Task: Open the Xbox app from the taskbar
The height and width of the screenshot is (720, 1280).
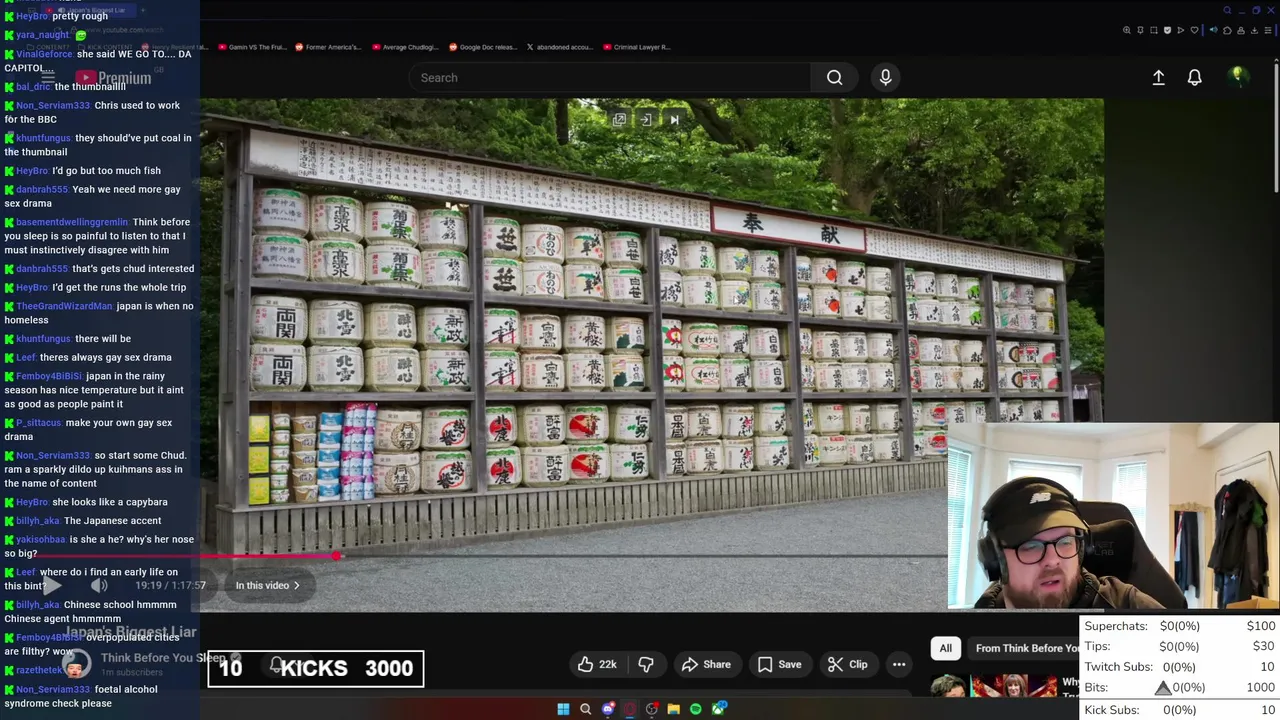Action: pos(718,709)
